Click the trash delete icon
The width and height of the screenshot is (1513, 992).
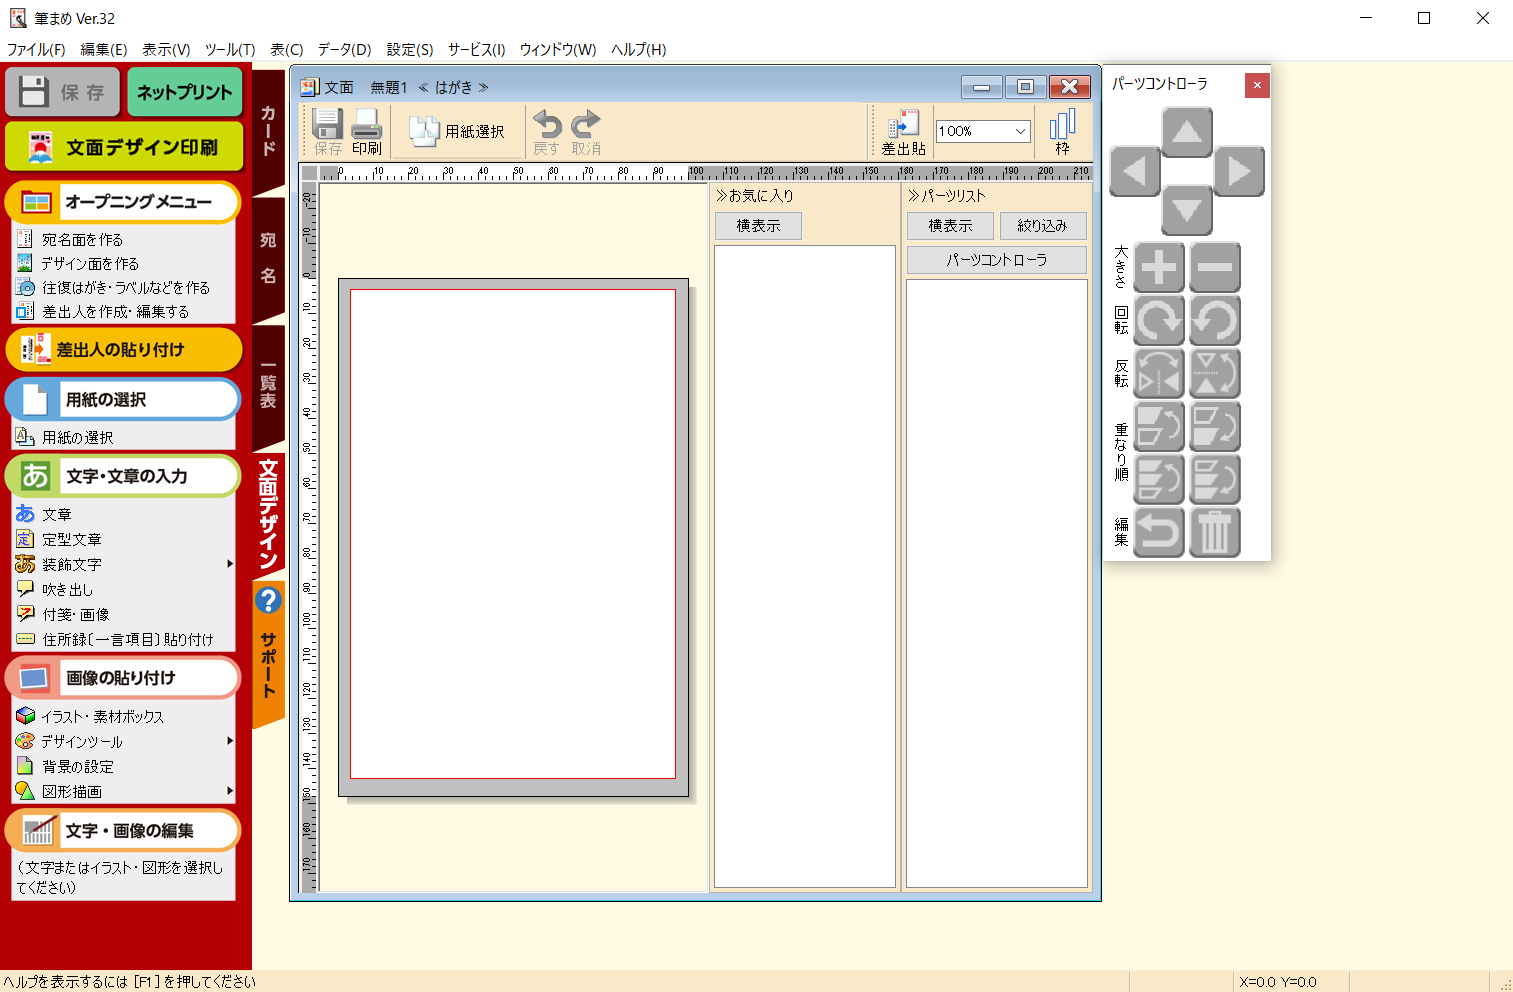pos(1214,532)
